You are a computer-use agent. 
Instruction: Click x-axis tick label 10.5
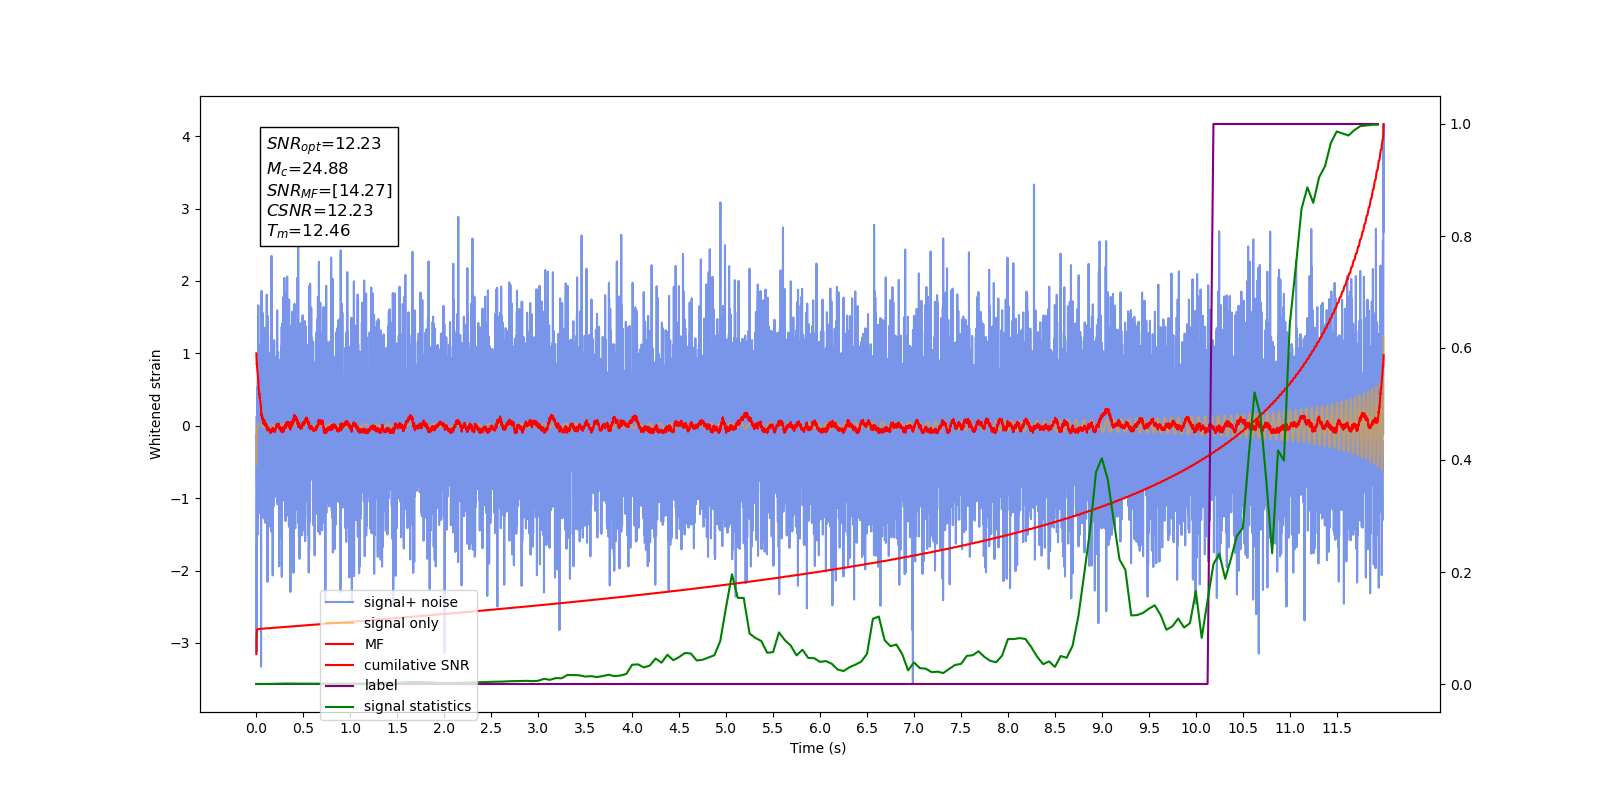point(1243,728)
